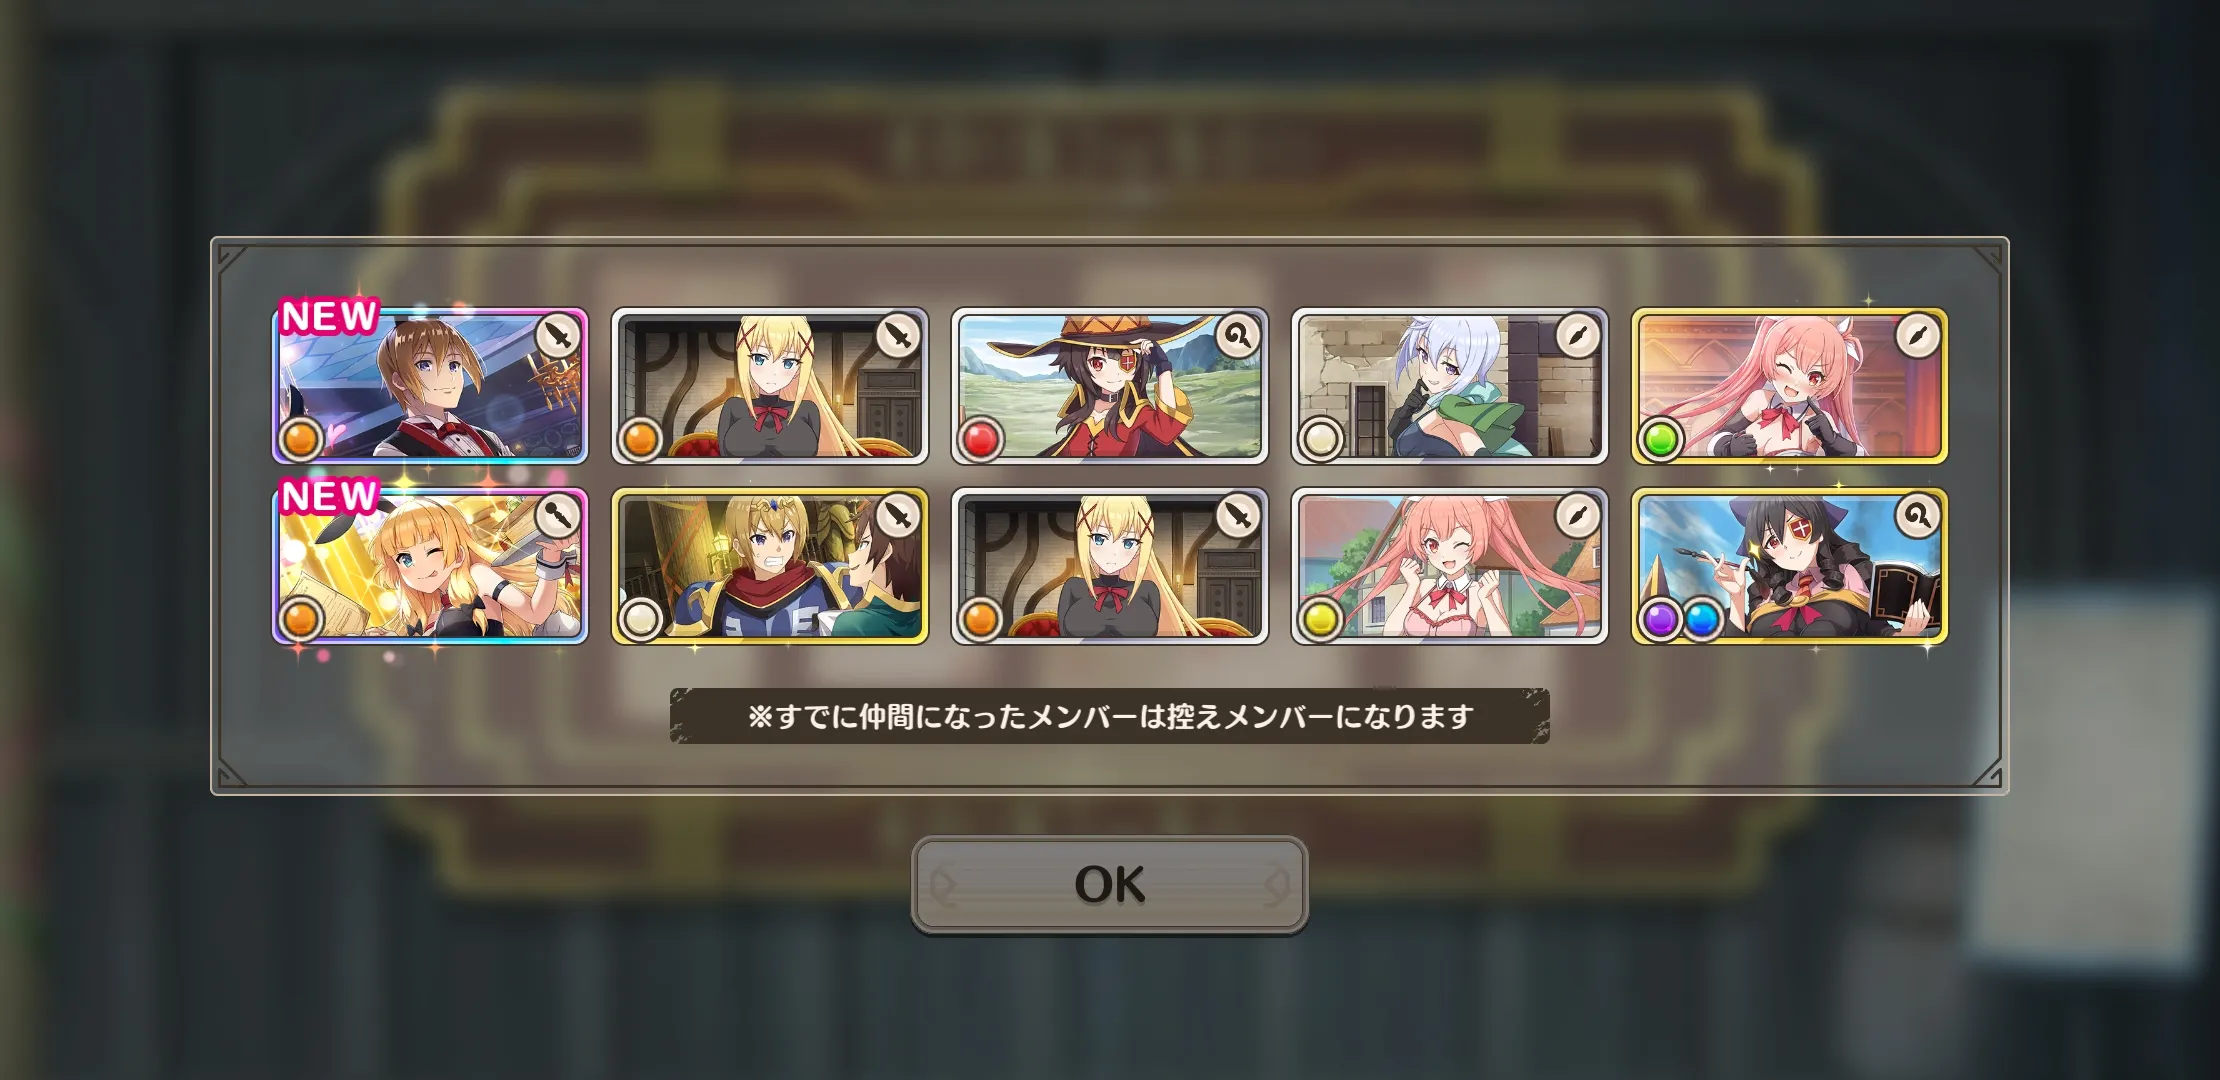This screenshot has width=2220, height=1080.
Task: Open the gold-framed pink-haired winking card
Action: (1789, 386)
